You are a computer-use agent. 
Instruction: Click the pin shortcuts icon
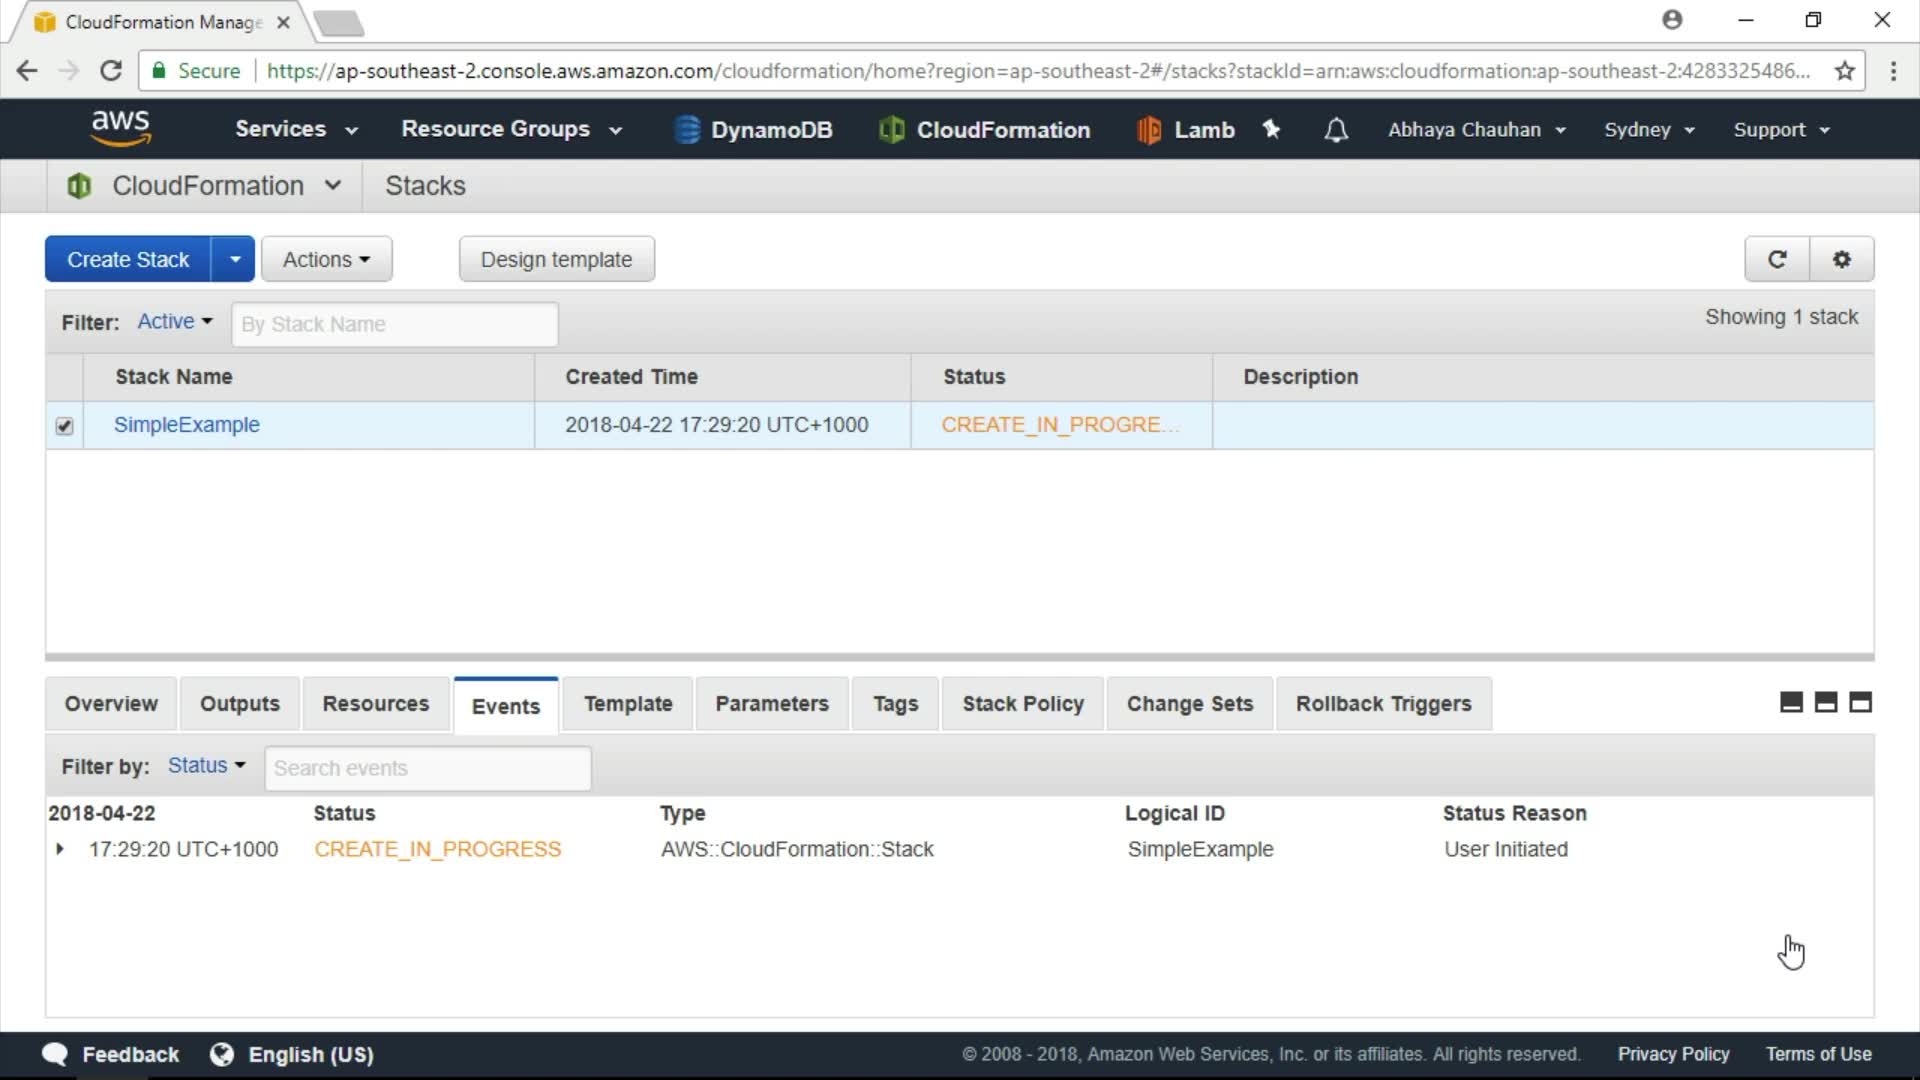point(1271,129)
